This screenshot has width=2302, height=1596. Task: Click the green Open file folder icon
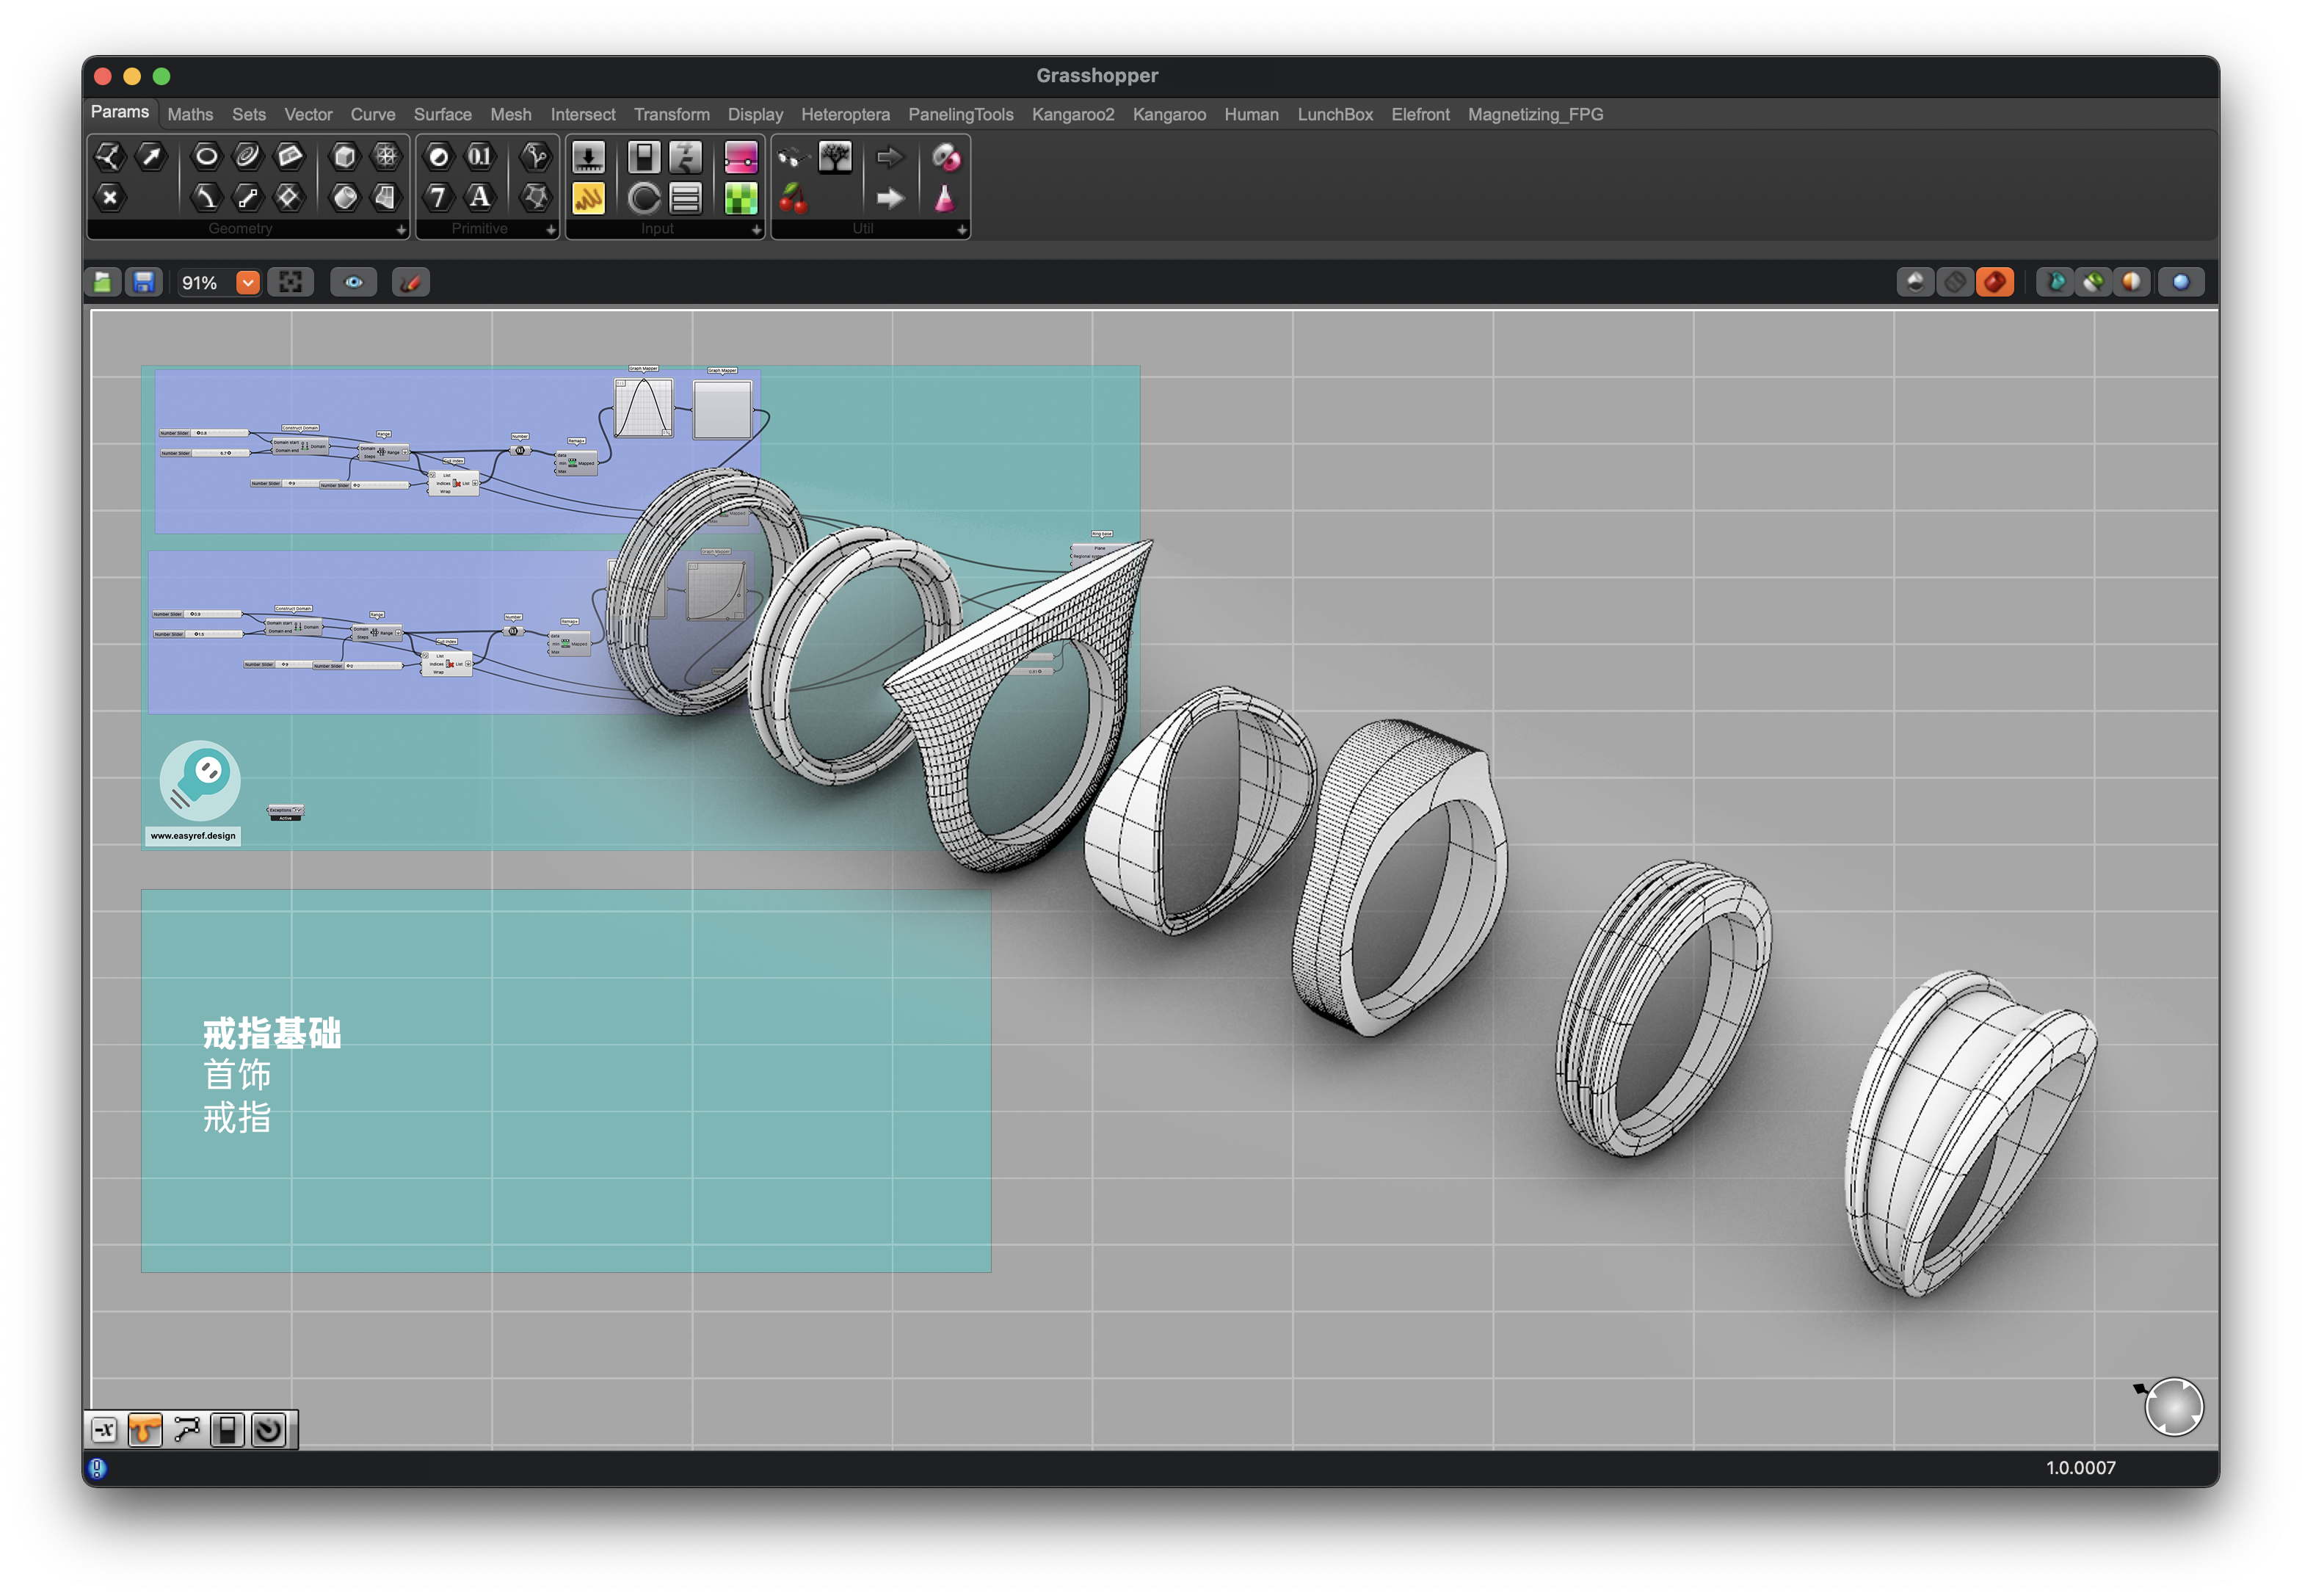[103, 283]
